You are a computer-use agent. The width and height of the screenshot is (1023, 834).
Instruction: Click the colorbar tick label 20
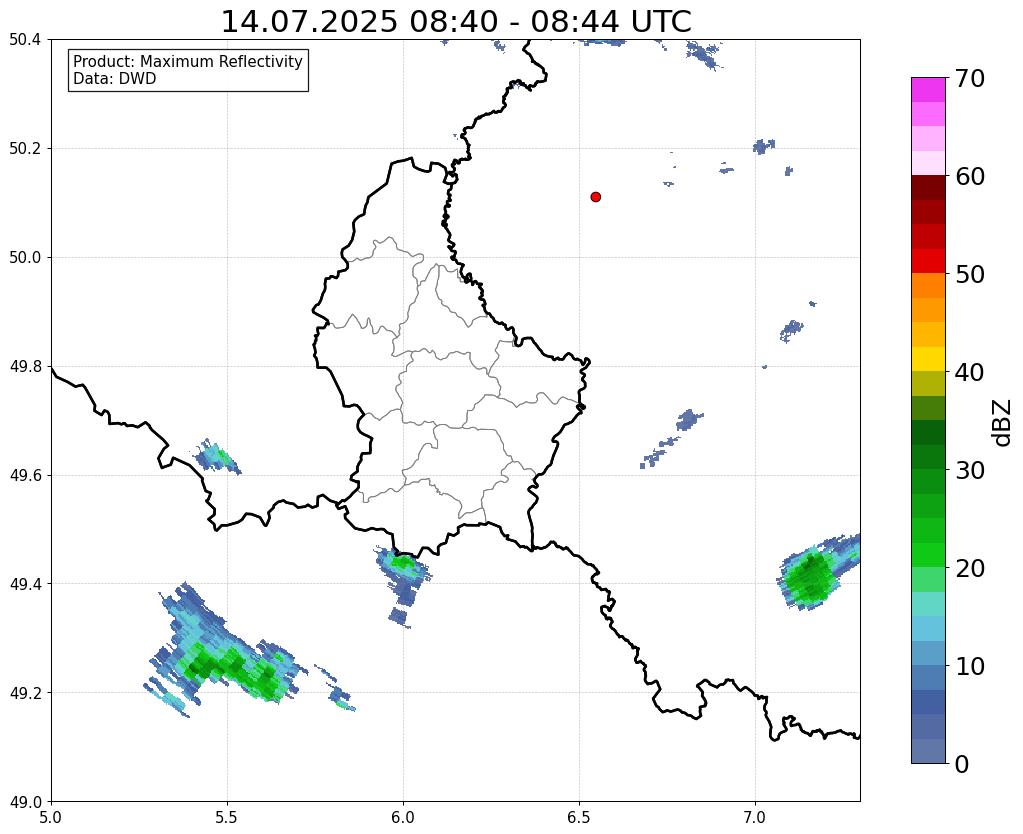(x=970, y=568)
